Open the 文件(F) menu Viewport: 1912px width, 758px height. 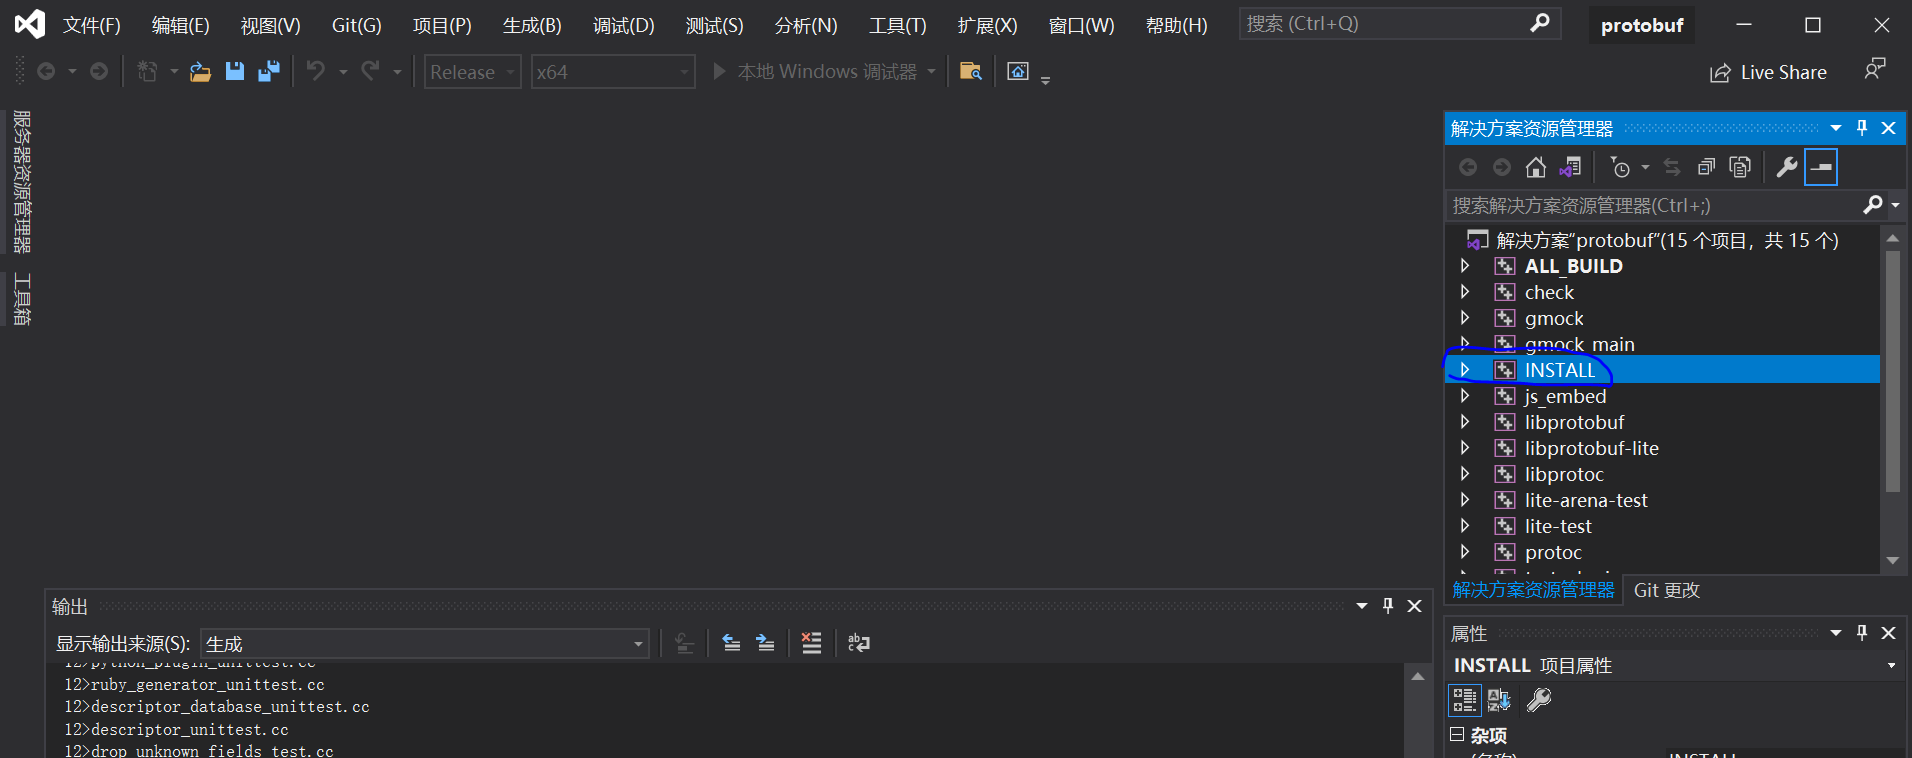point(92,25)
